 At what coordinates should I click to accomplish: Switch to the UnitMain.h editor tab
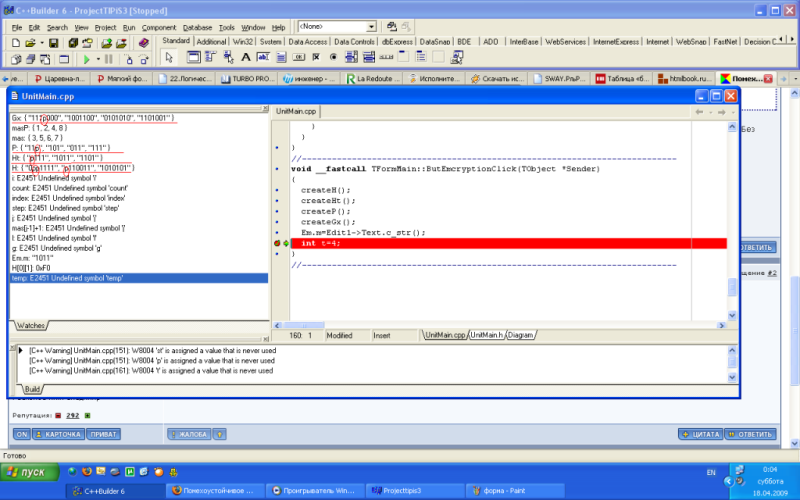coord(486,335)
